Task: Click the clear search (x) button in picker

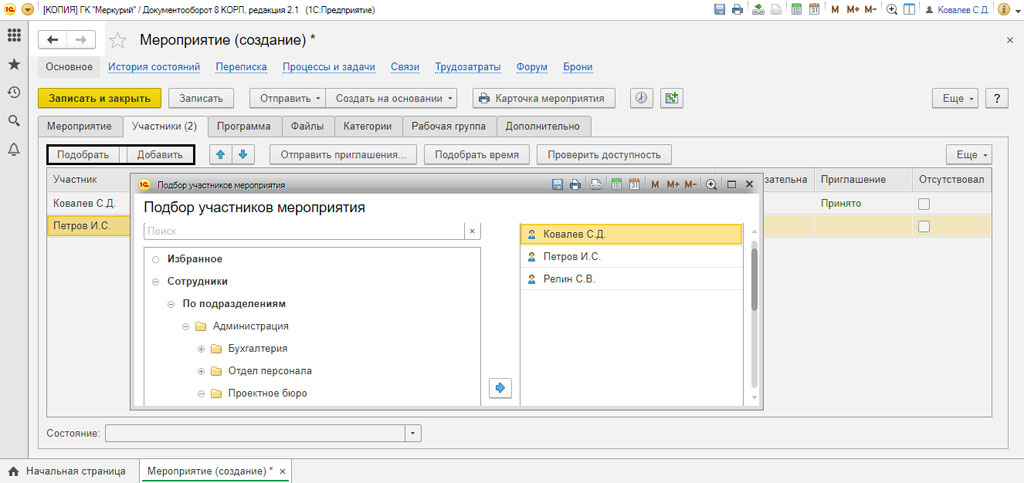Action: tap(472, 230)
